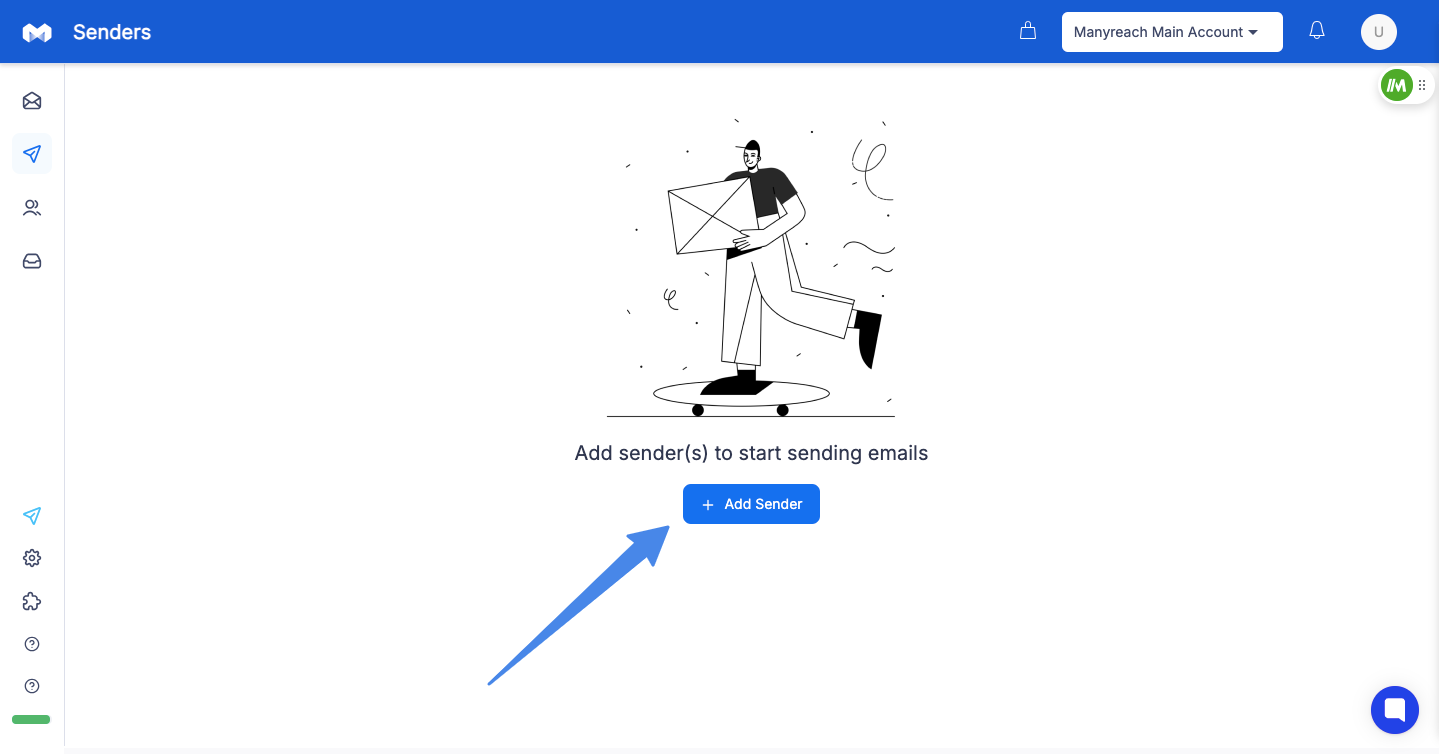
Task: Select the highlighted paper plane Senders icon
Action: pos(32,154)
